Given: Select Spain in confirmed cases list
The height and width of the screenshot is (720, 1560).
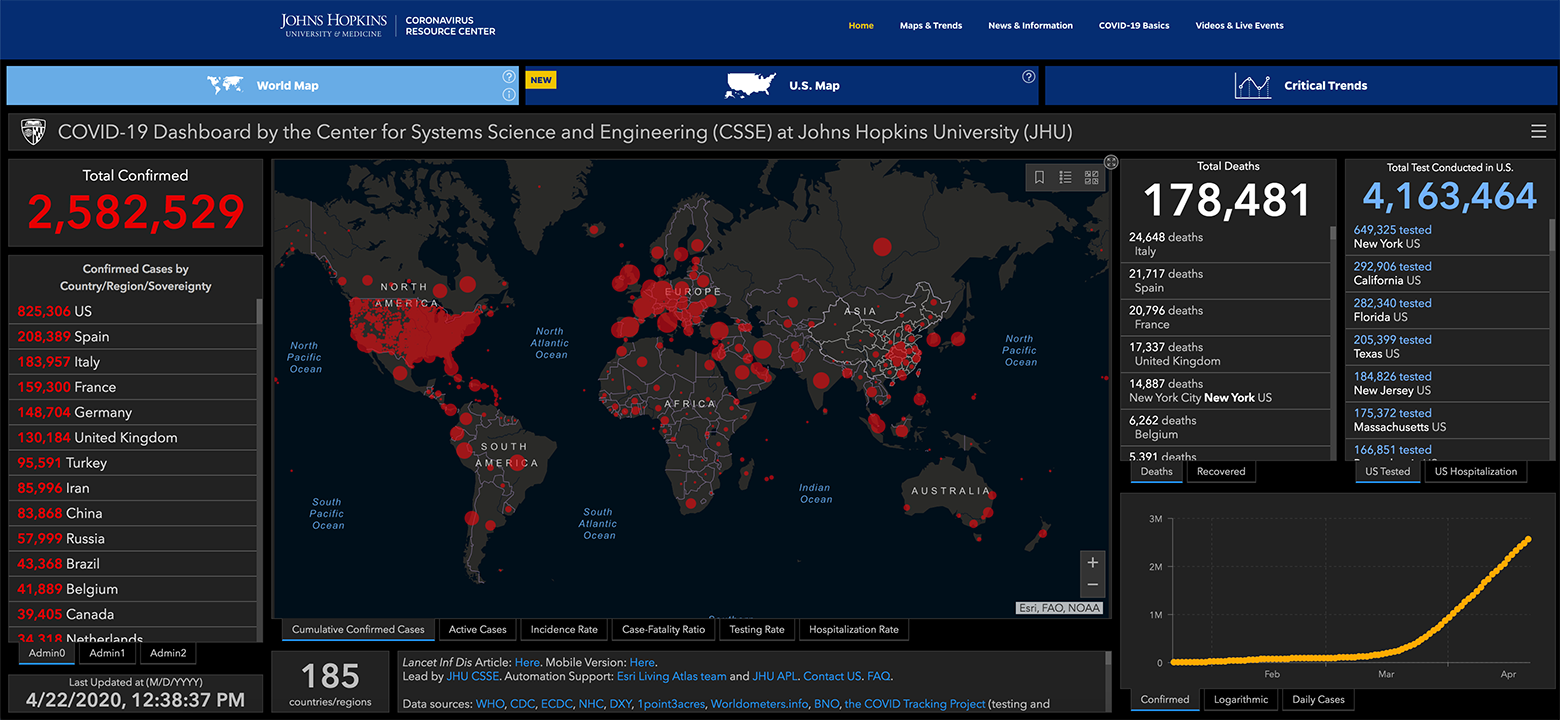Looking at the screenshot, I should click(x=132, y=336).
